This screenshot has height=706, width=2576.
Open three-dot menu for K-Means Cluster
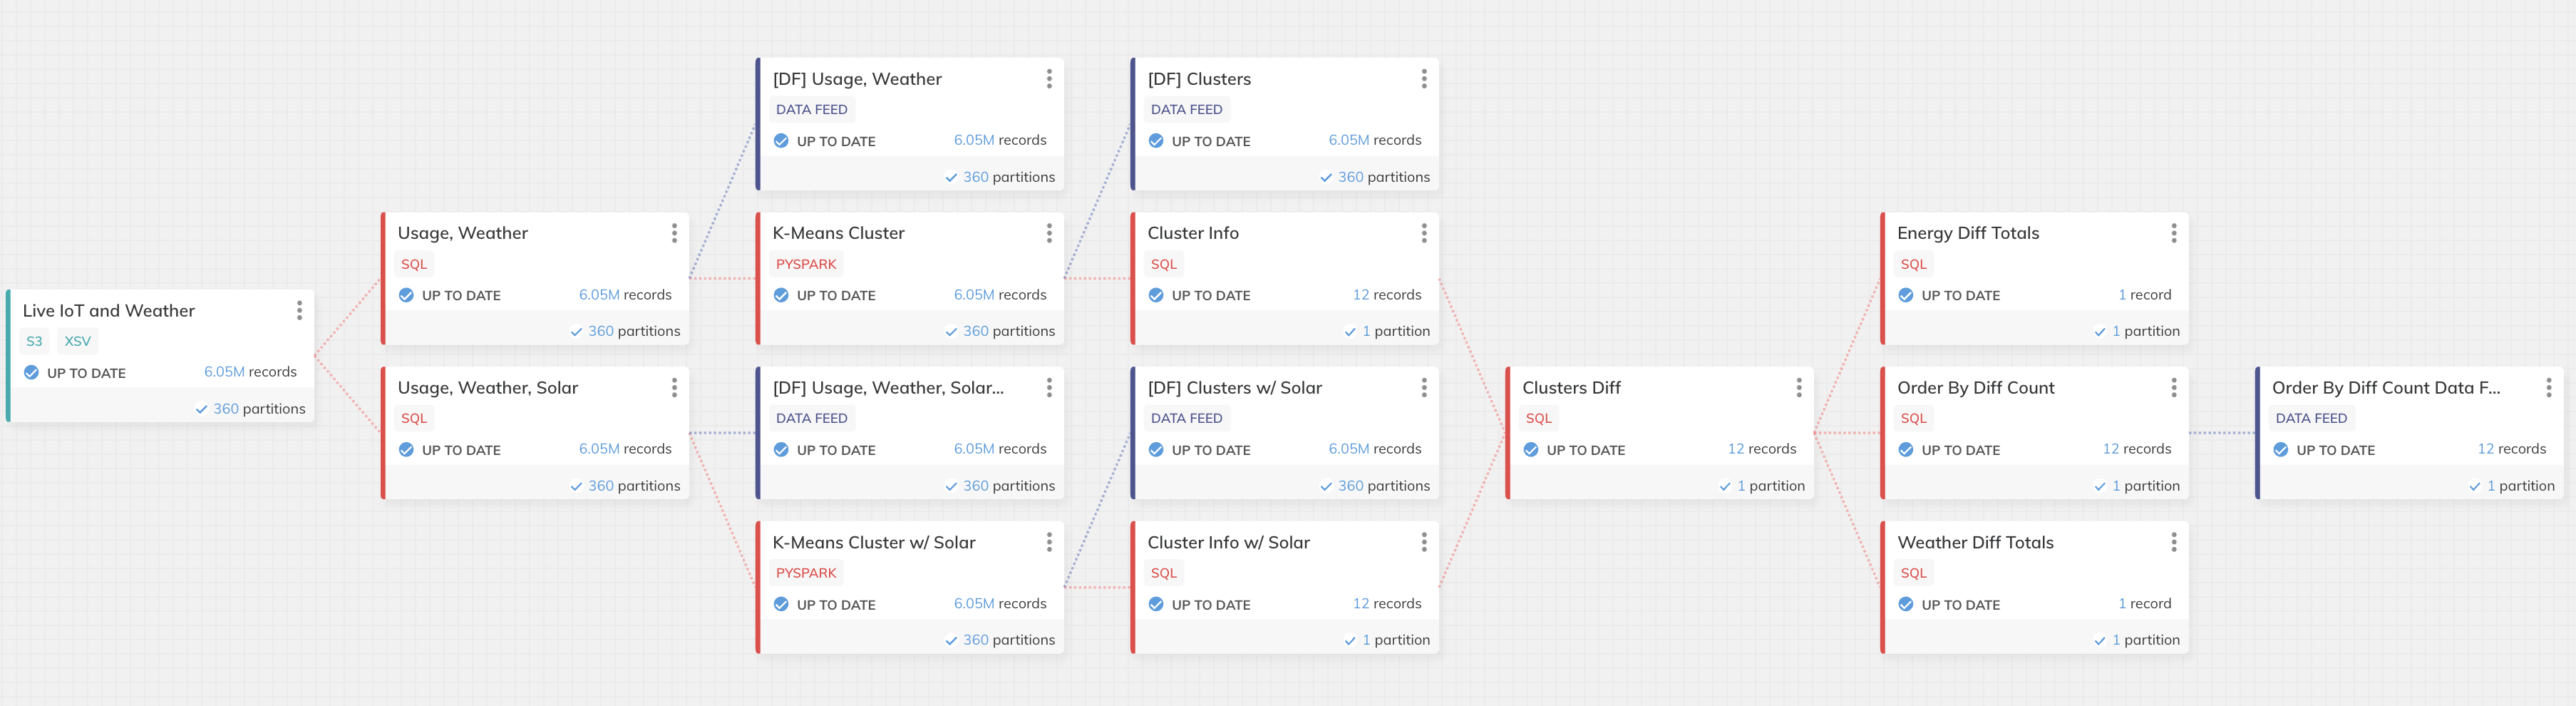(x=1049, y=233)
